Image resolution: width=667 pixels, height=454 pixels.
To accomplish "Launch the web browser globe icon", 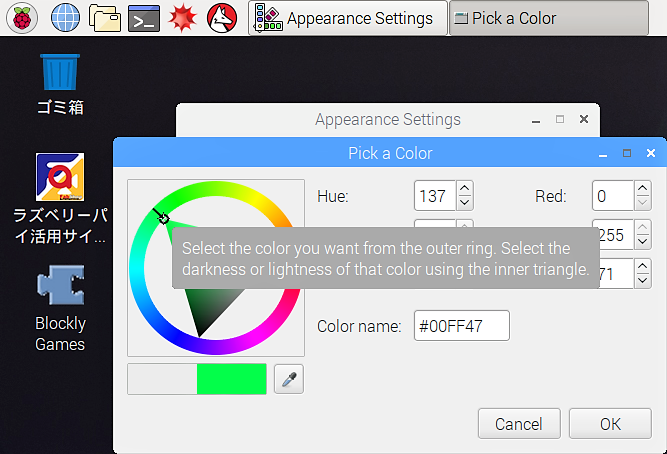I will click(x=65, y=18).
